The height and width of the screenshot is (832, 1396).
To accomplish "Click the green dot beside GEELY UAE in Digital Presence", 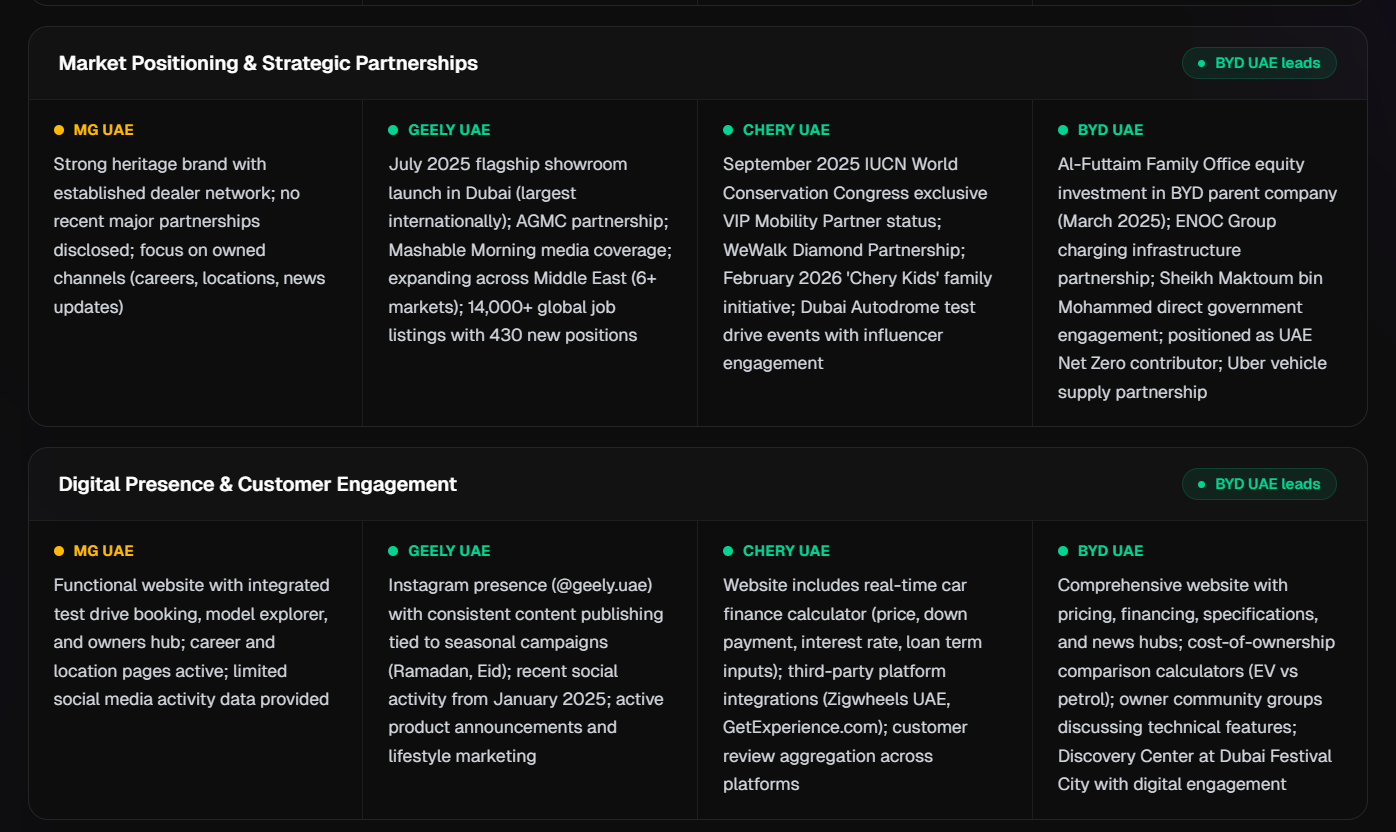I will [393, 551].
